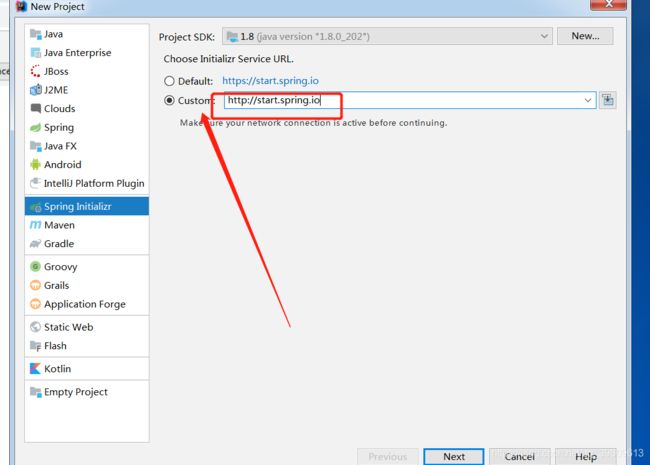Click the icon button beside custom URL field
This screenshot has width=650, height=465.
click(608, 100)
